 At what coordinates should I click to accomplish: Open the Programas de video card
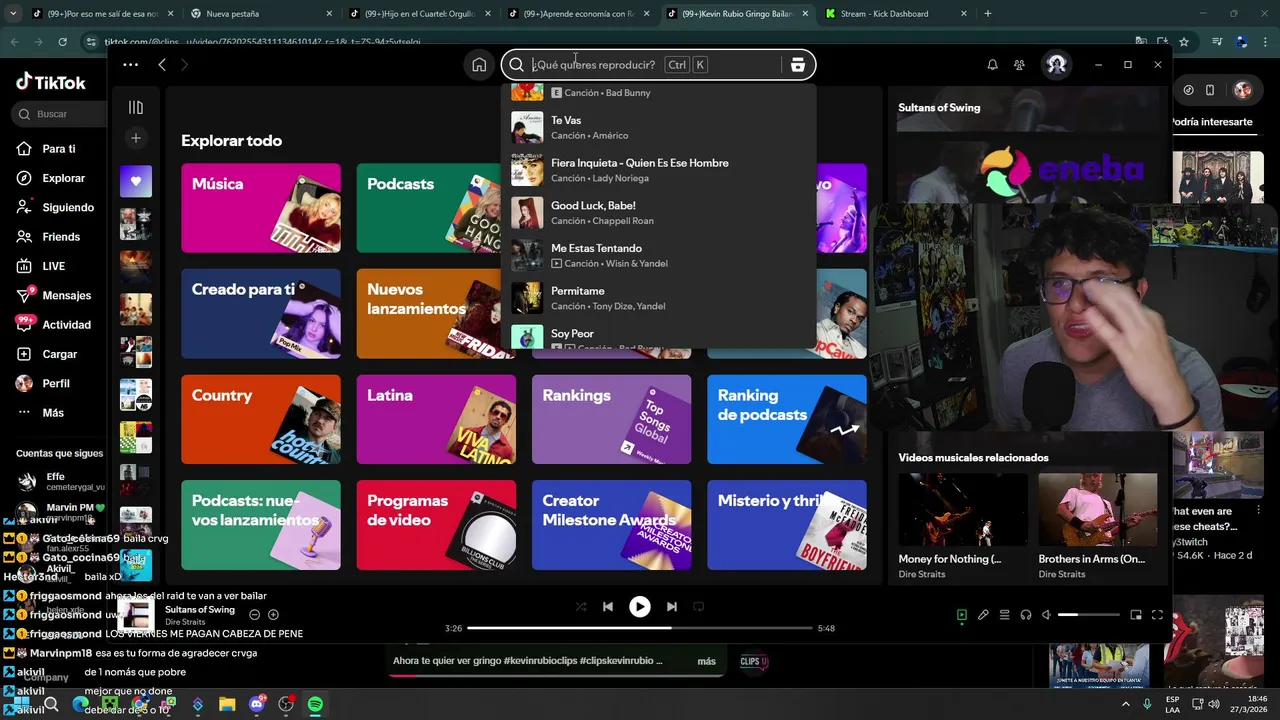click(x=436, y=524)
